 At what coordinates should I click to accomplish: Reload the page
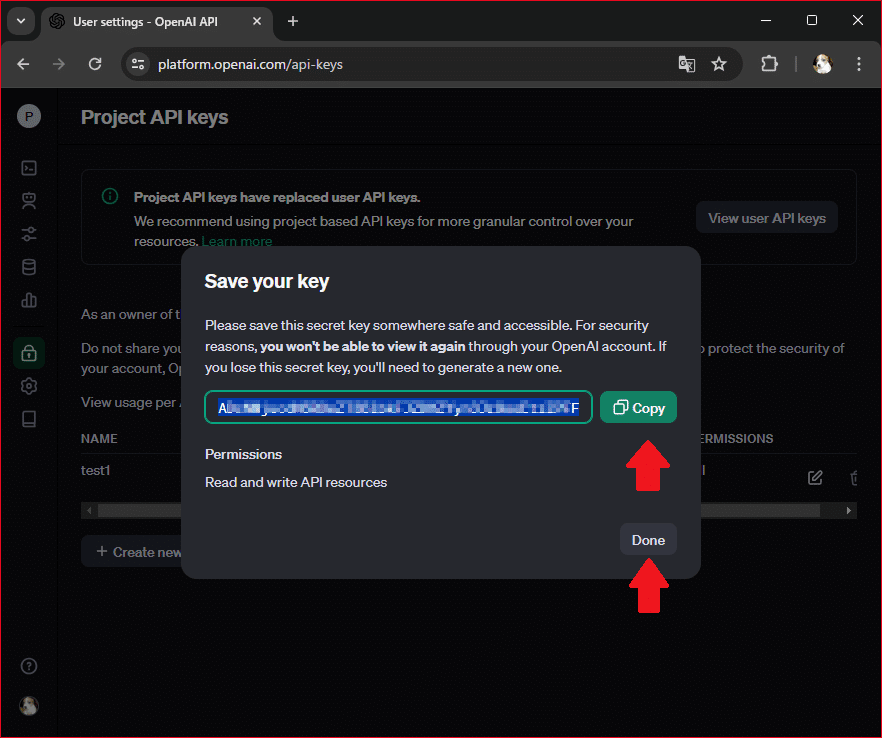click(x=95, y=64)
